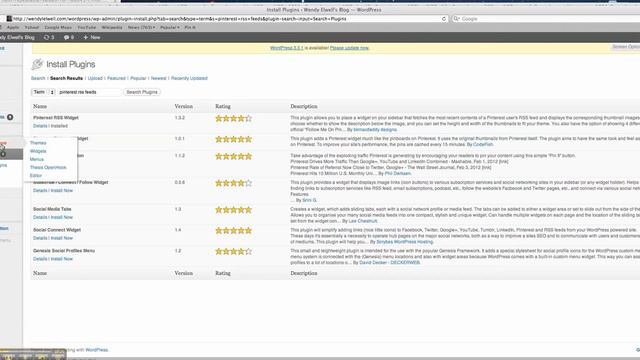Expand the News bookmarks folder
Screen dimensions: 640x360
click(x=141, y=27)
